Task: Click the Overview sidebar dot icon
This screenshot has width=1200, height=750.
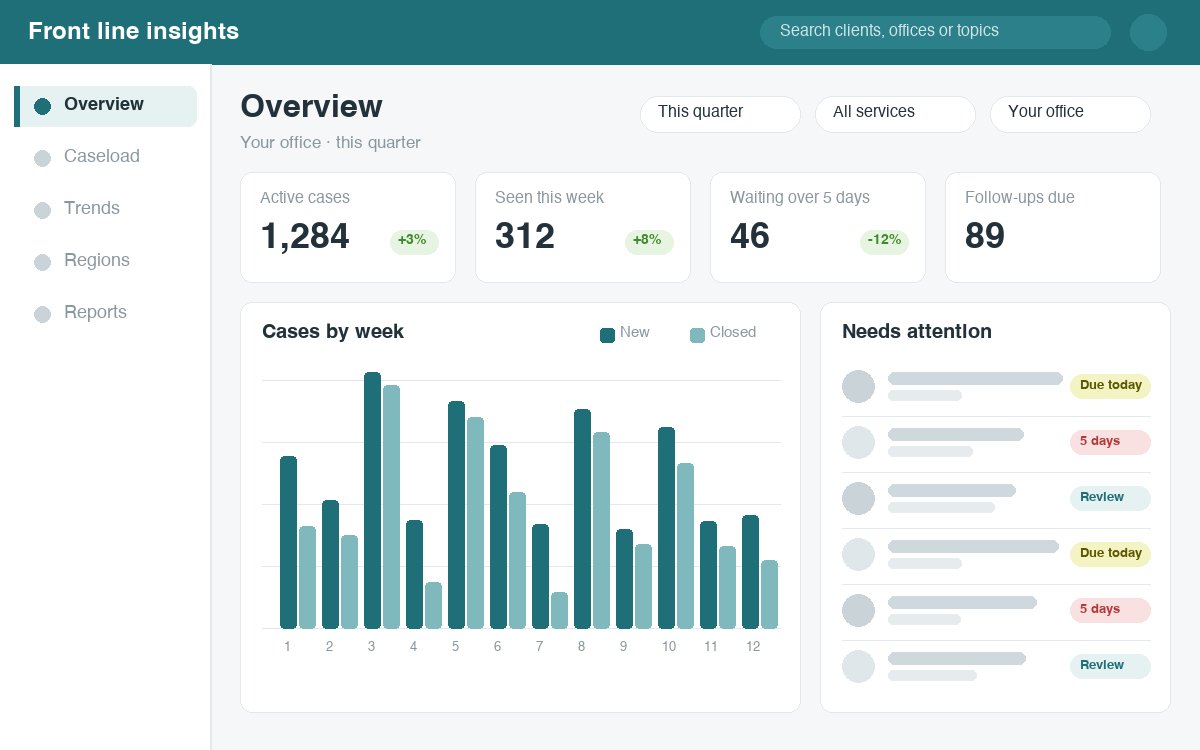Action: [42, 106]
